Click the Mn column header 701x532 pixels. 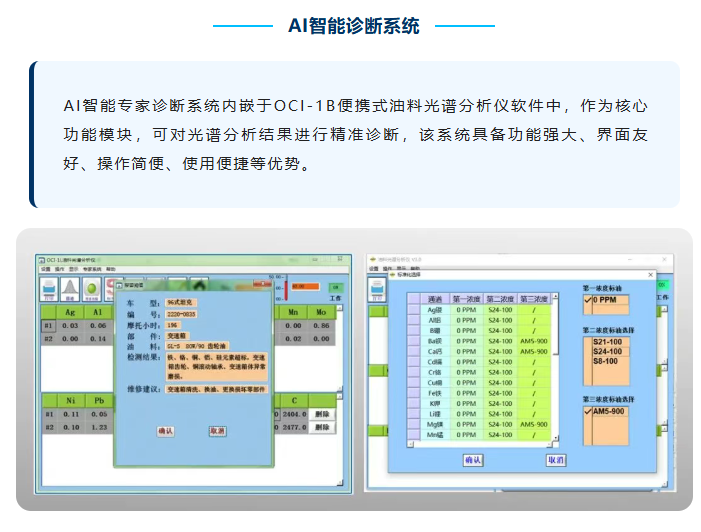[293, 312]
